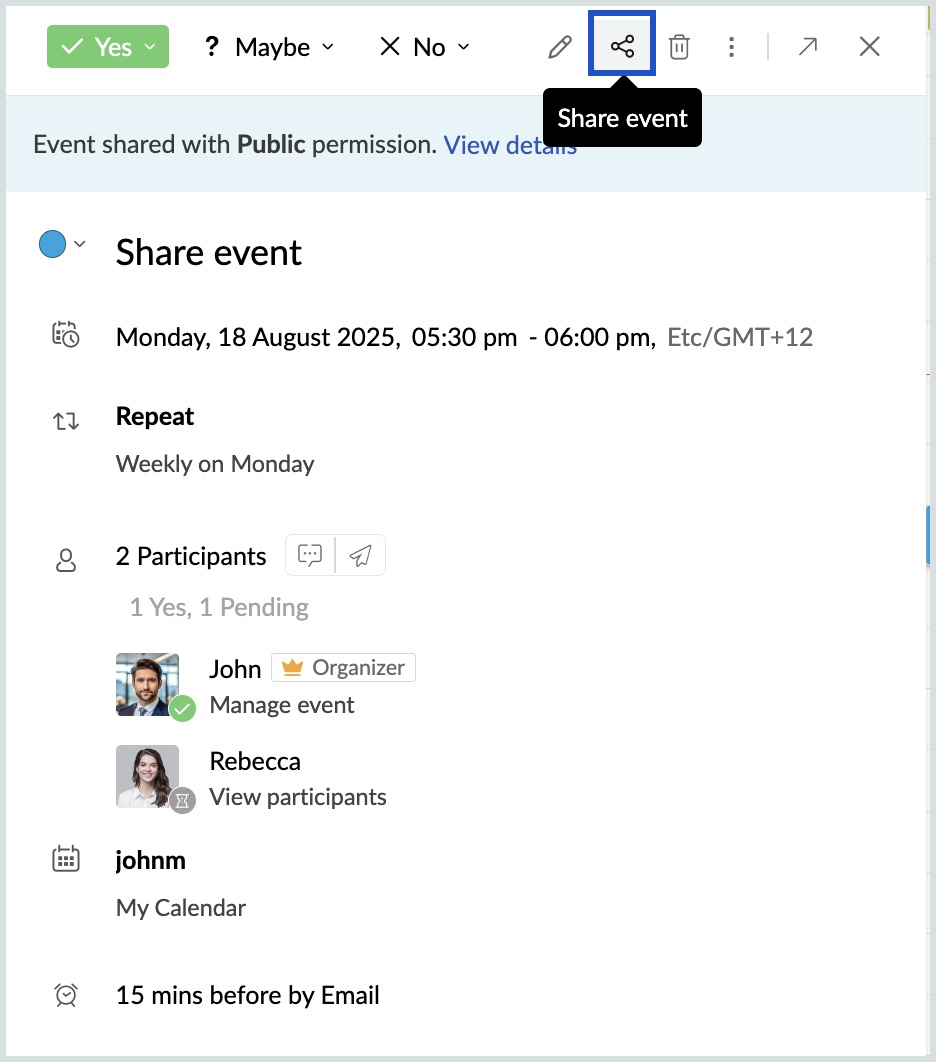Click Rebecca's profile picture
Image resolution: width=936 pixels, height=1062 pixels.
(x=147, y=777)
